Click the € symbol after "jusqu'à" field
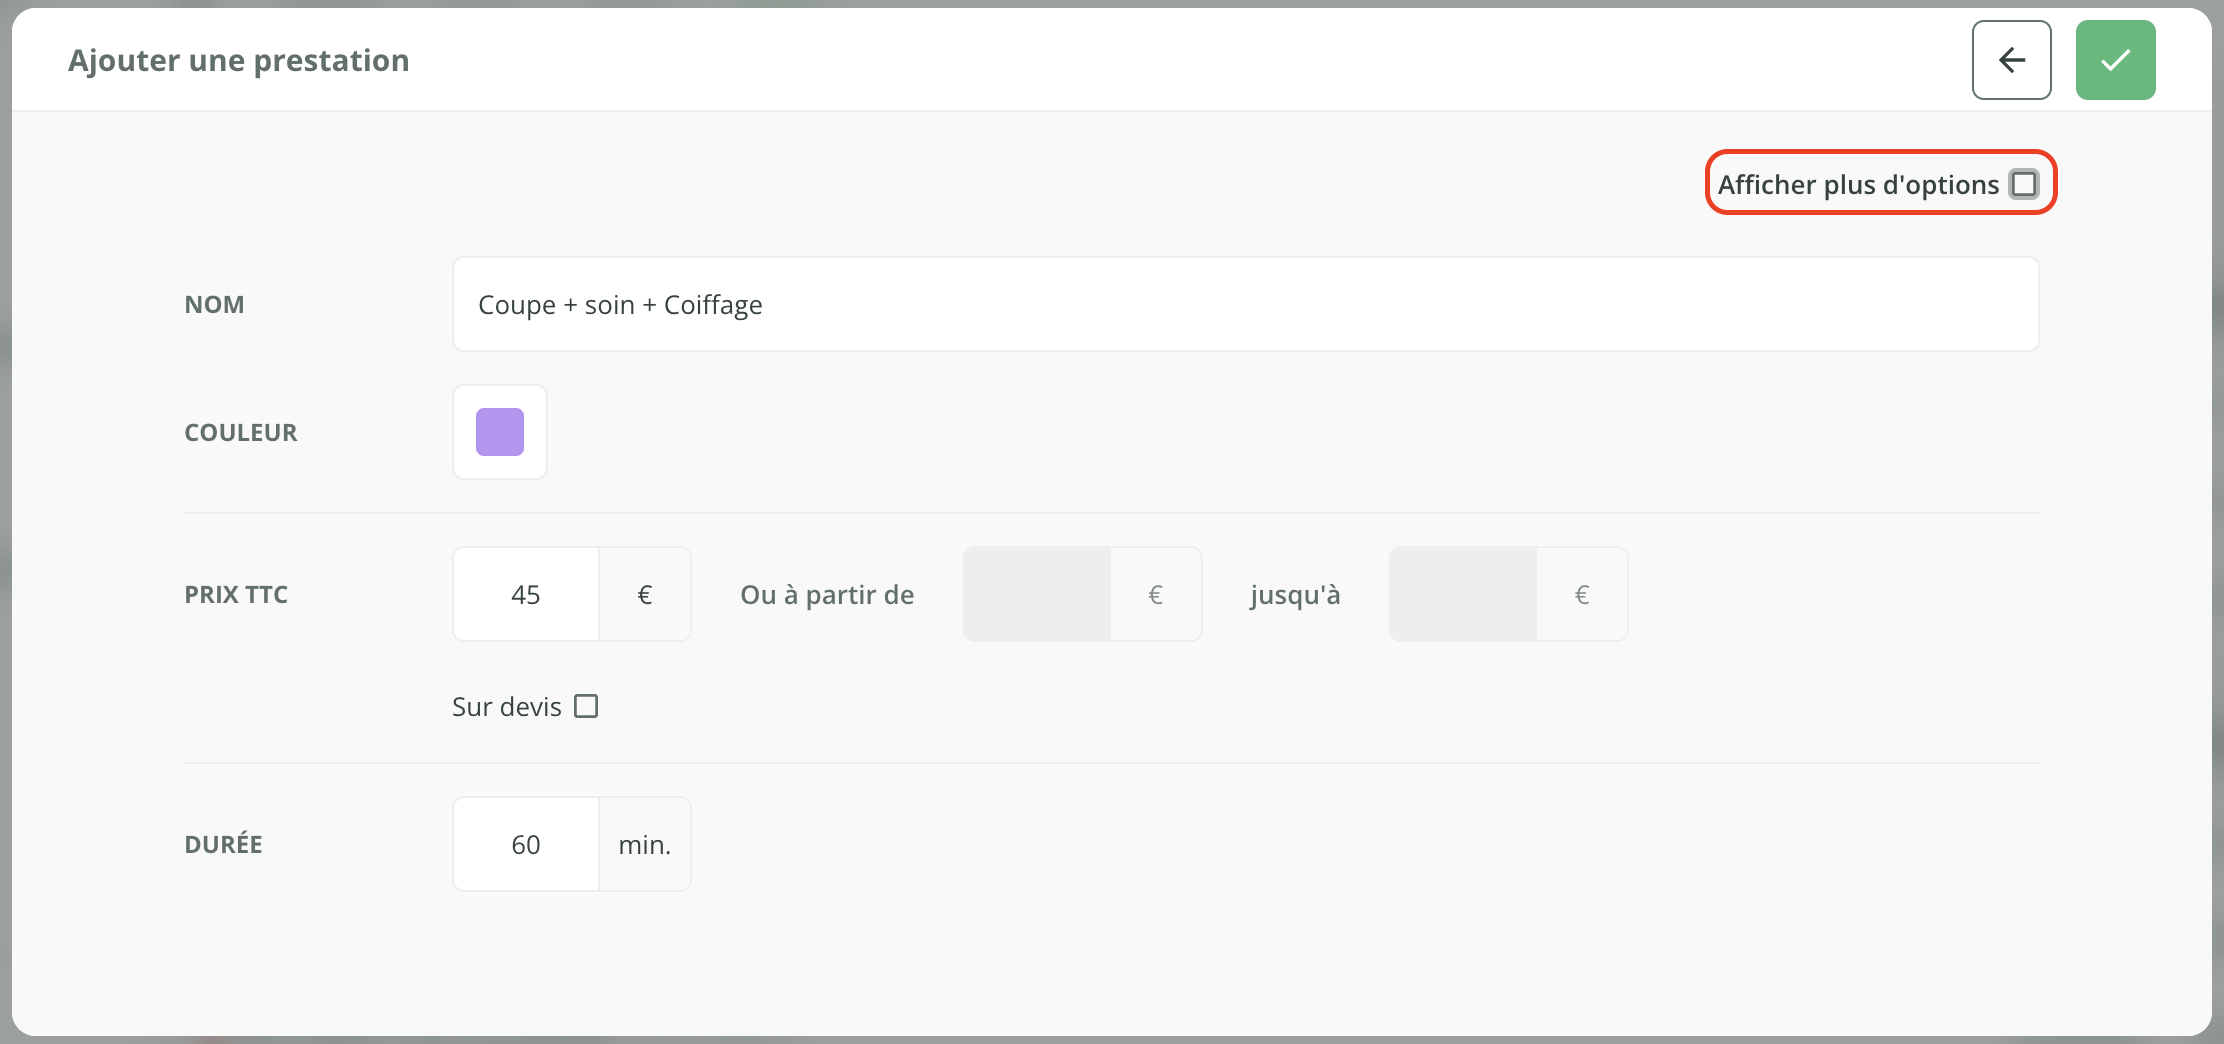Screen dimensions: 2224x1044 click(1582, 594)
